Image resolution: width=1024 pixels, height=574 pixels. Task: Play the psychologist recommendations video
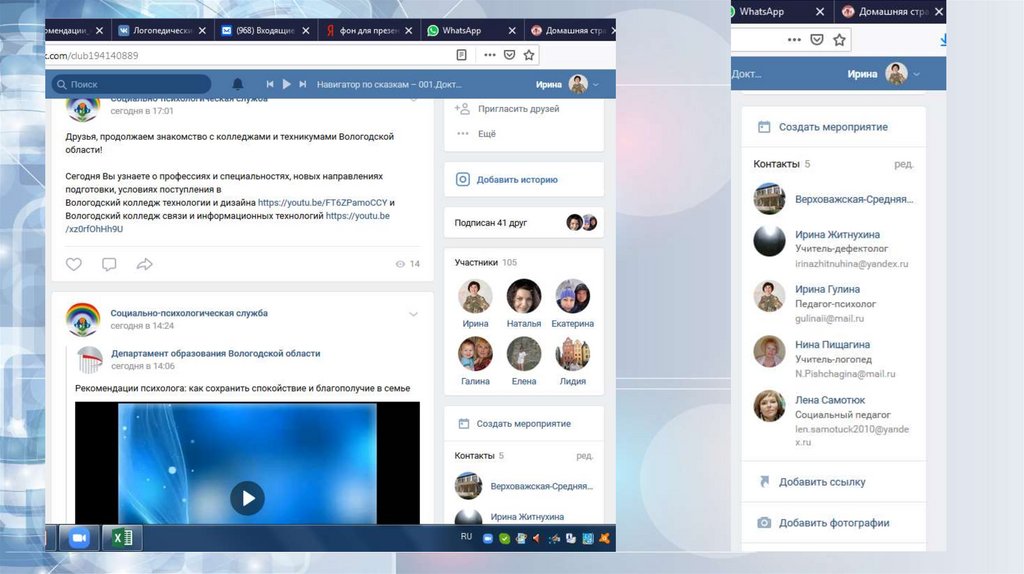pos(247,497)
